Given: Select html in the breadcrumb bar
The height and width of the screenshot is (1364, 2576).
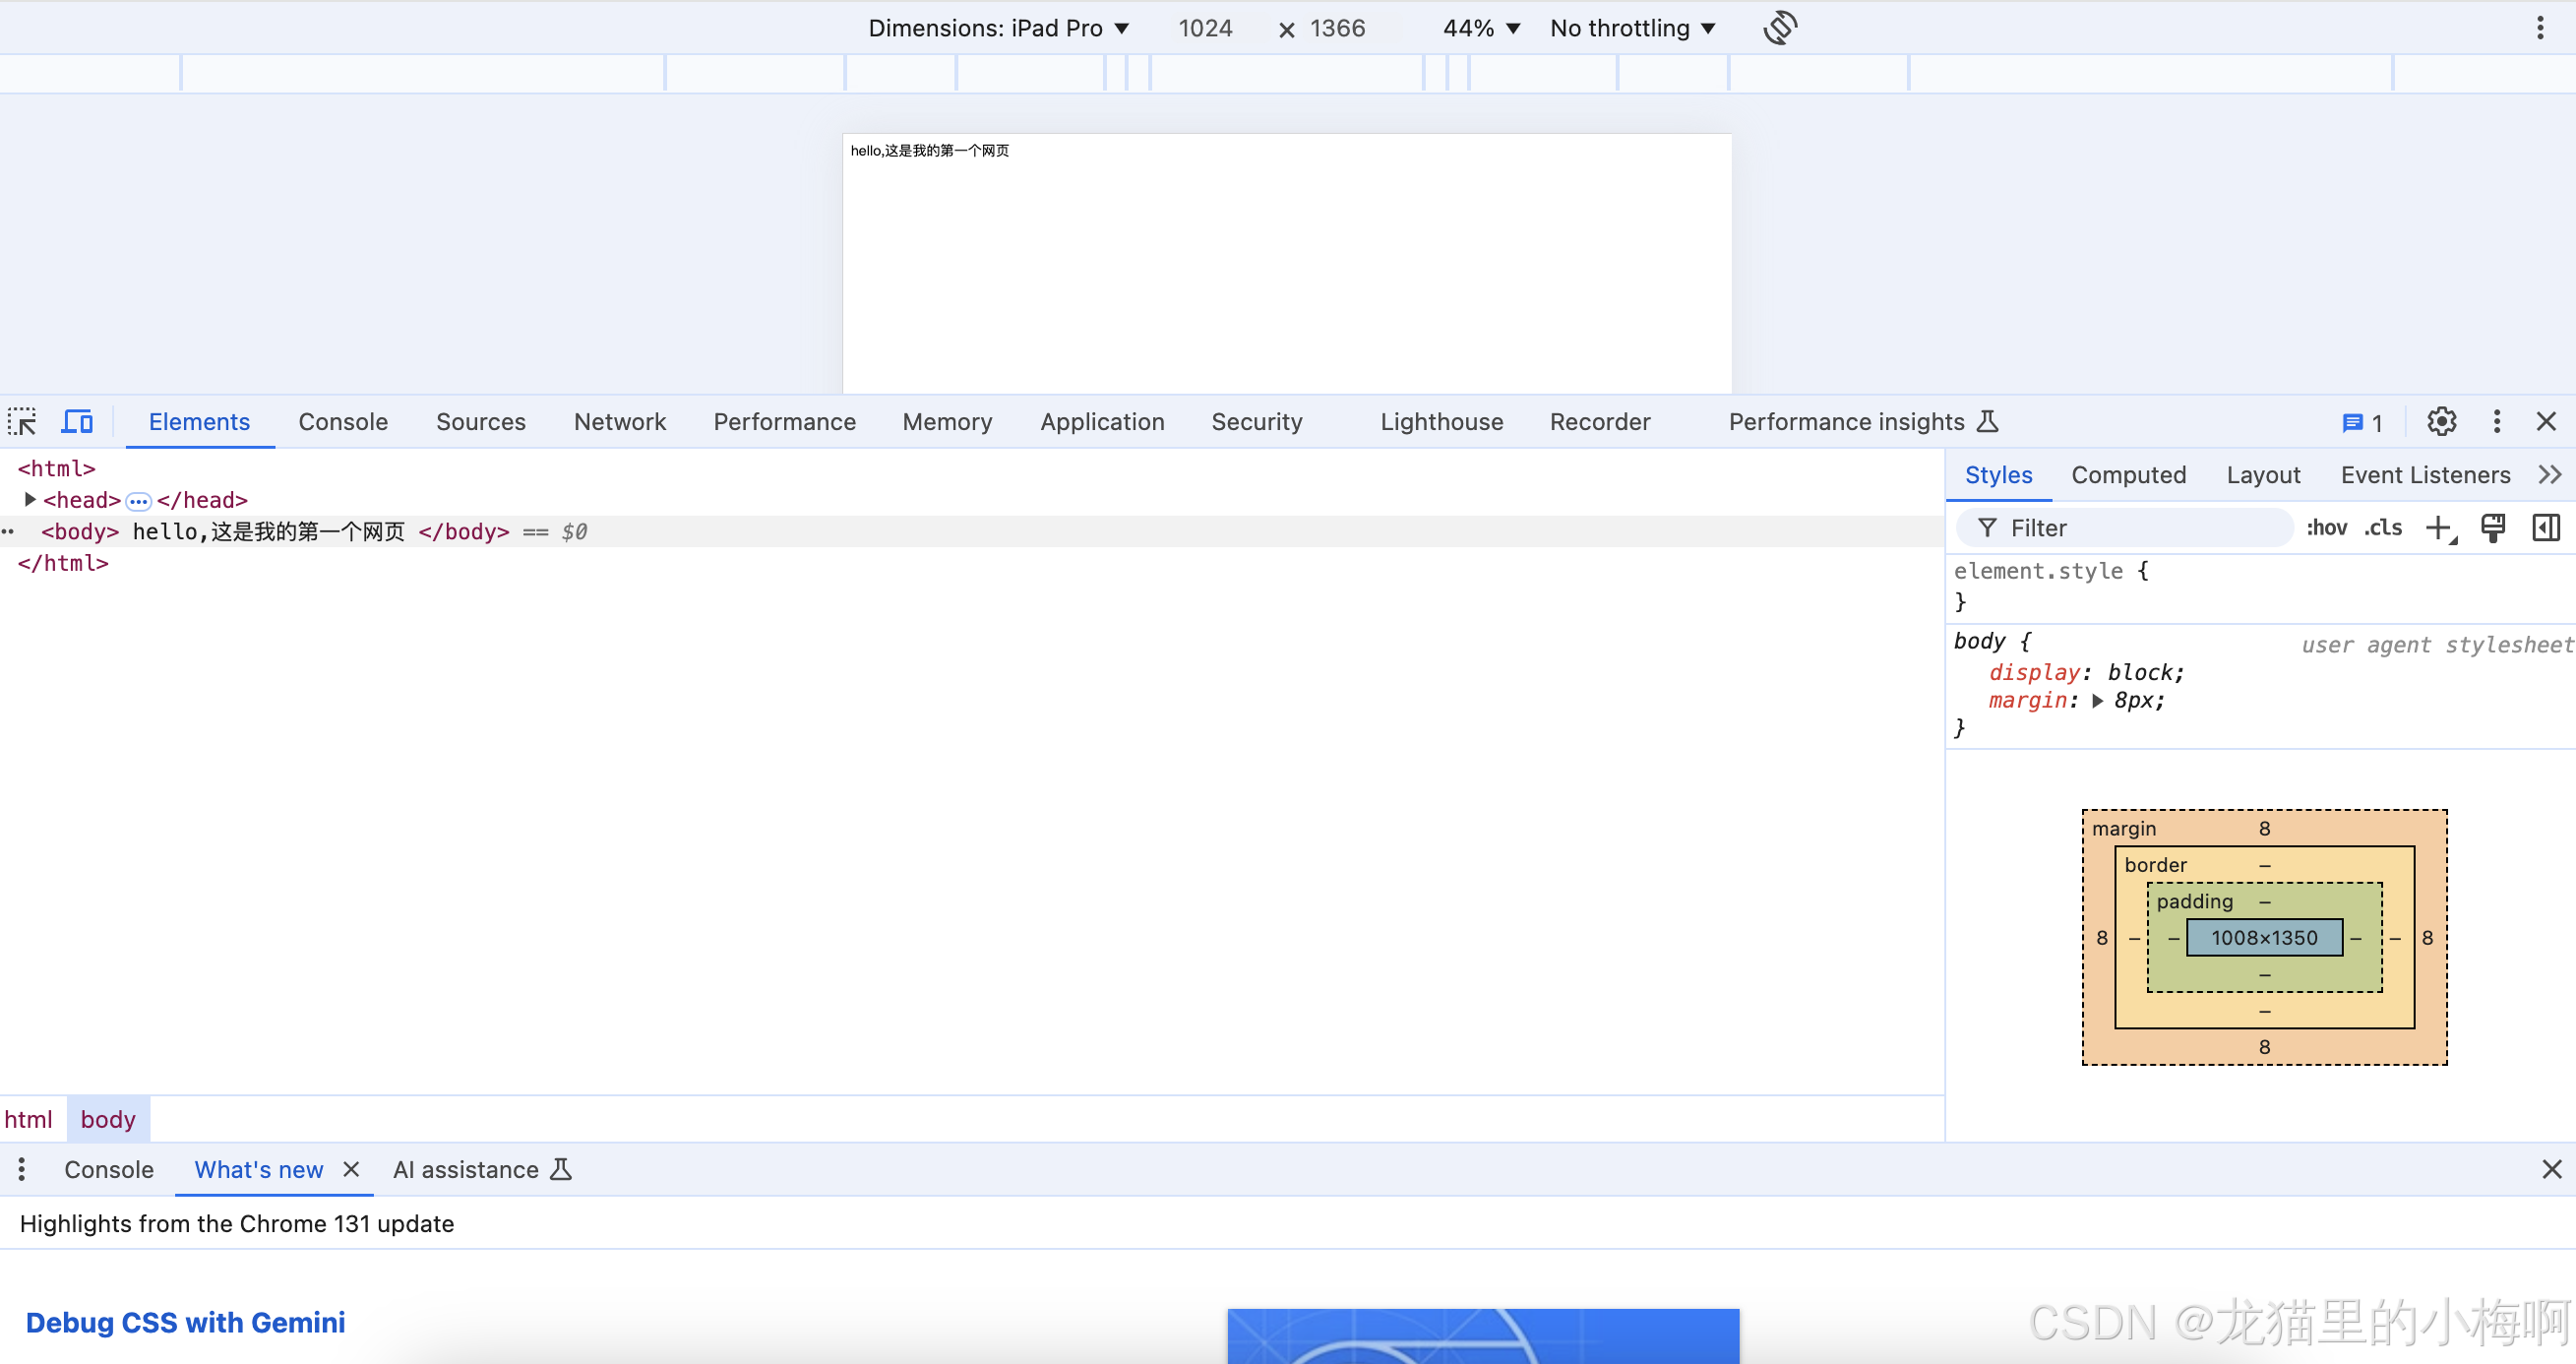Looking at the screenshot, I should (28, 1119).
